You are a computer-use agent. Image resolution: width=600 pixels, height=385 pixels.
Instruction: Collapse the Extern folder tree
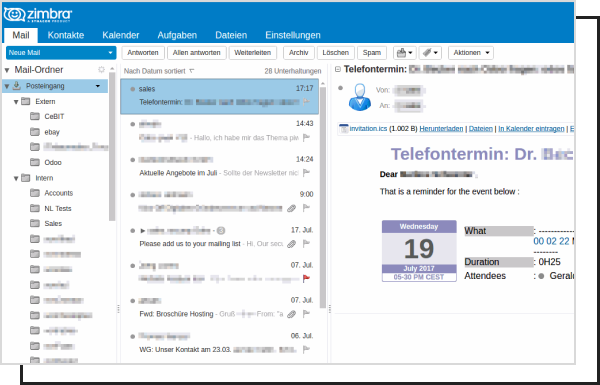click(16, 102)
